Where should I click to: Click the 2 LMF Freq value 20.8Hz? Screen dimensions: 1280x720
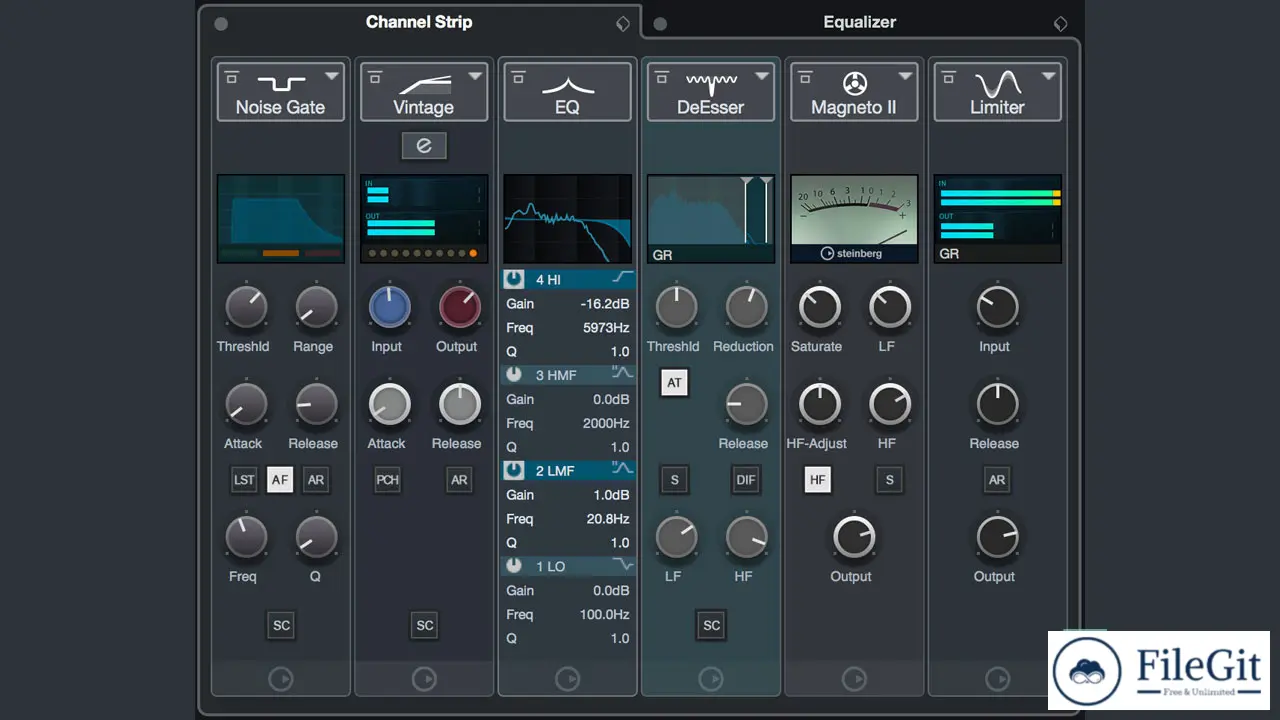pyautogui.click(x=608, y=519)
